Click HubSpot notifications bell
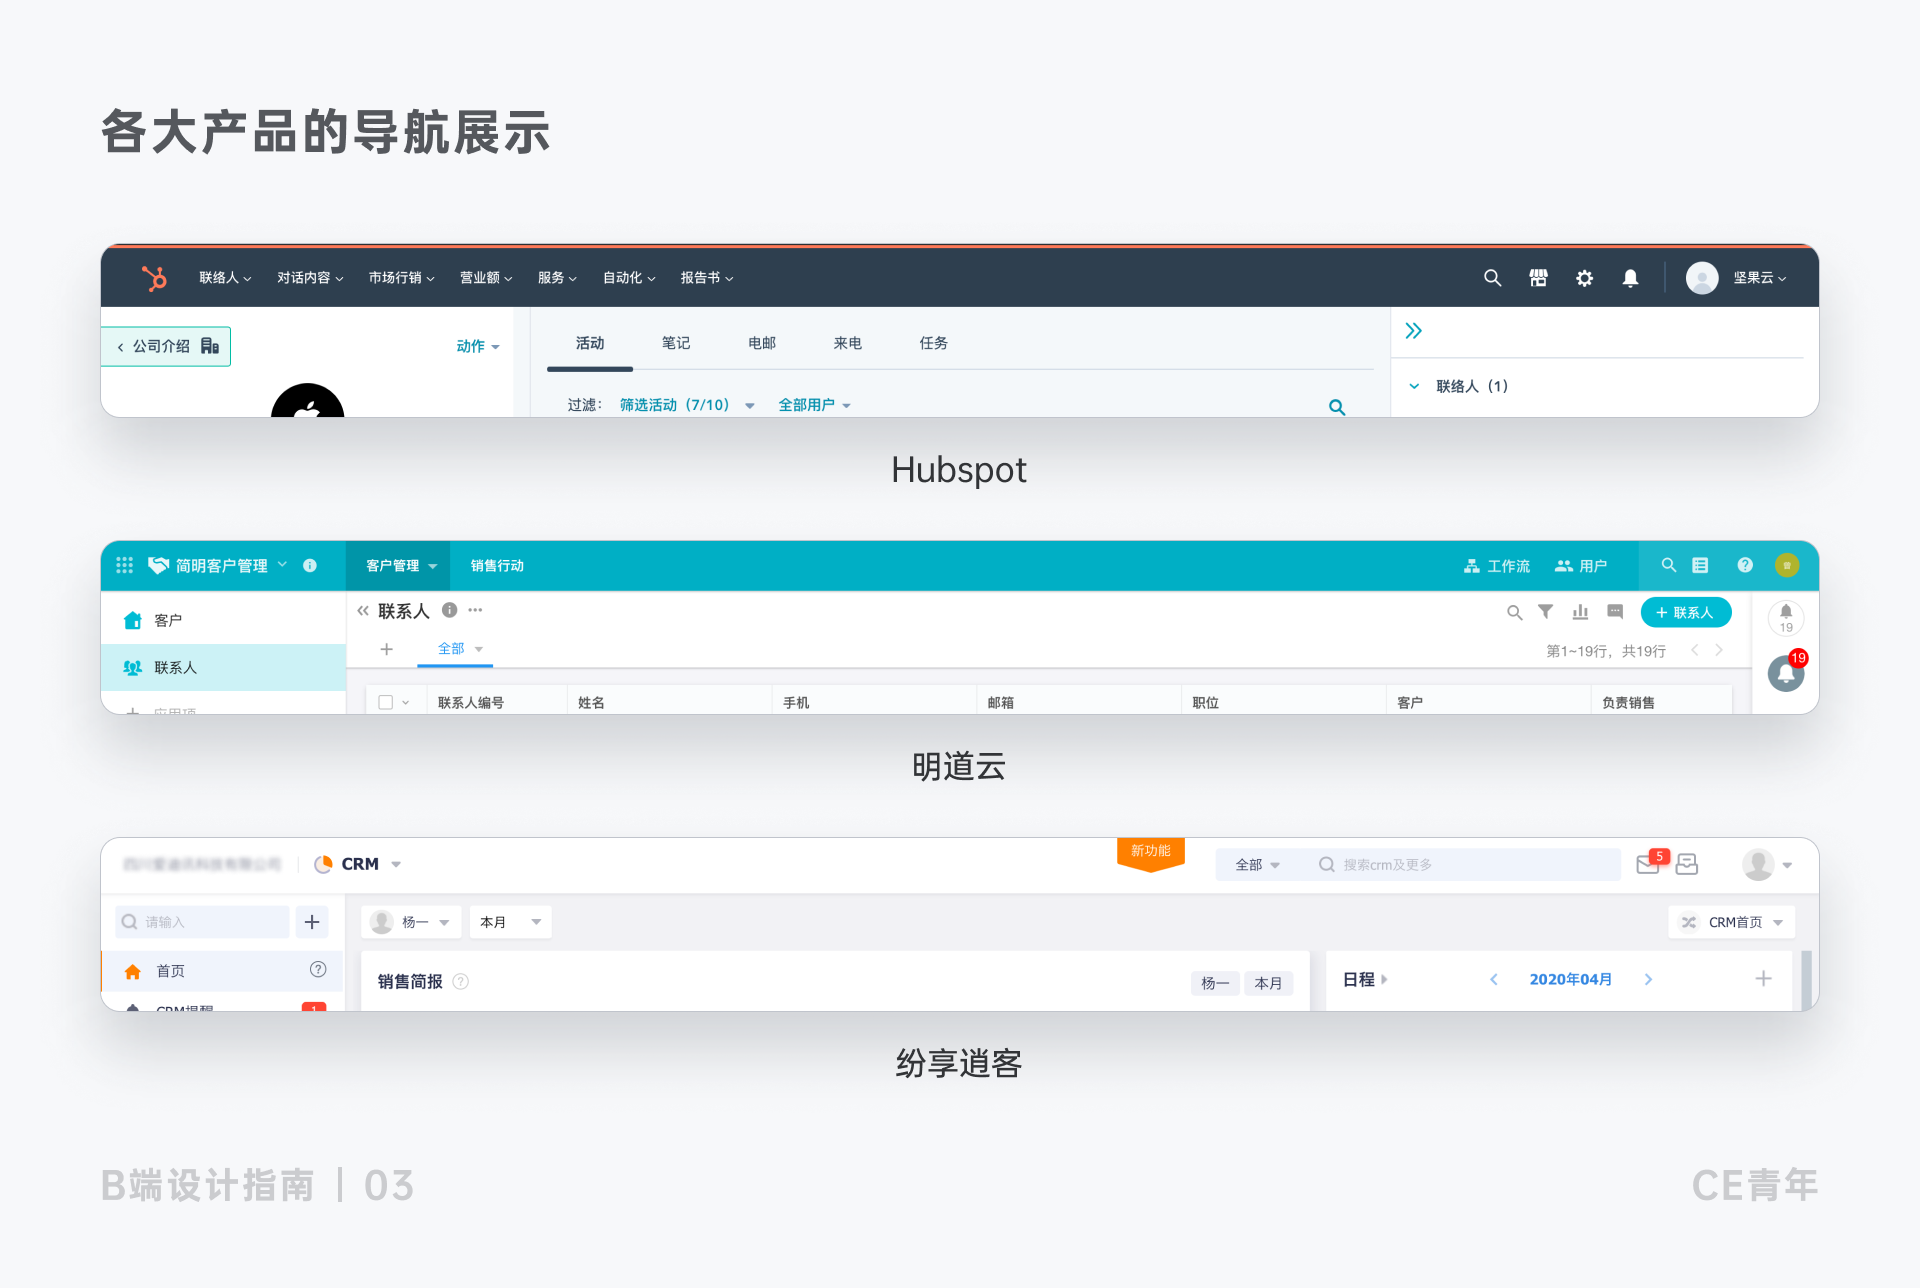 (x=1630, y=278)
